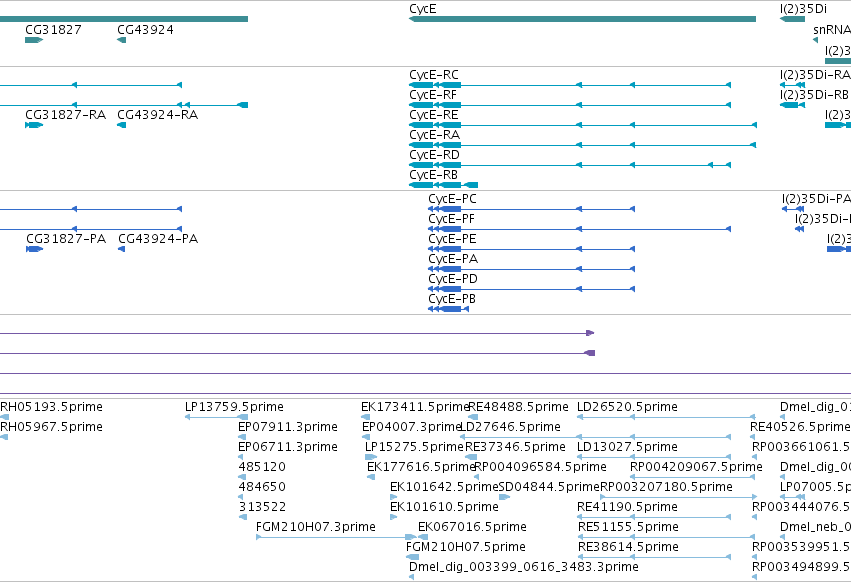Image resolution: width=851 pixels, height=582 pixels.
Task: Select the l(2)35Di-PA protein feature
Action: [793, 209]
